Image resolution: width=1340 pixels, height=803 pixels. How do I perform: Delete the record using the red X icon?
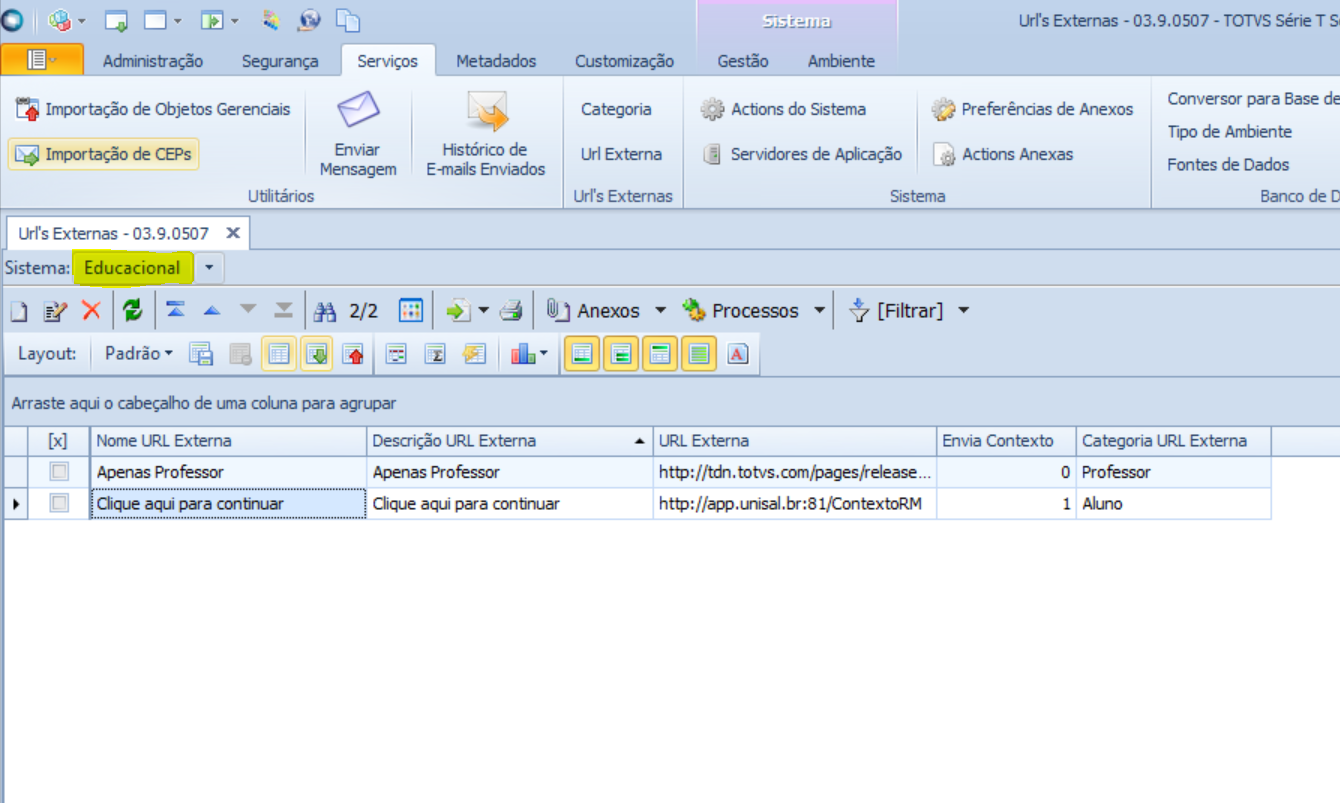click(x=91, y=311)
